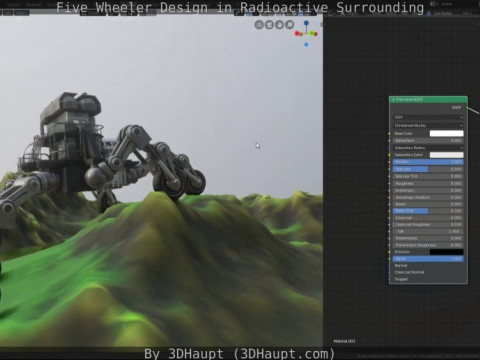480x360 pixels.
Task: Click the Specular Tint slider
Action: 428,176
